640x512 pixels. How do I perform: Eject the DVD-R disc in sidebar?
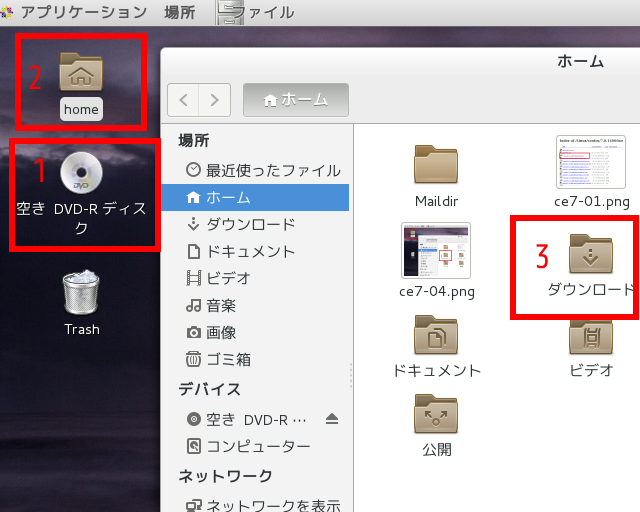(x=333, y=420)
